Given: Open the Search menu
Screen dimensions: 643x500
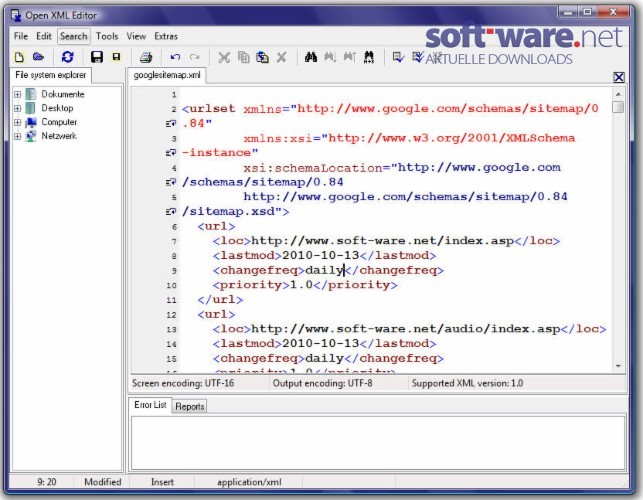Looking at the screenshot, I should click(x=74, y=36).
